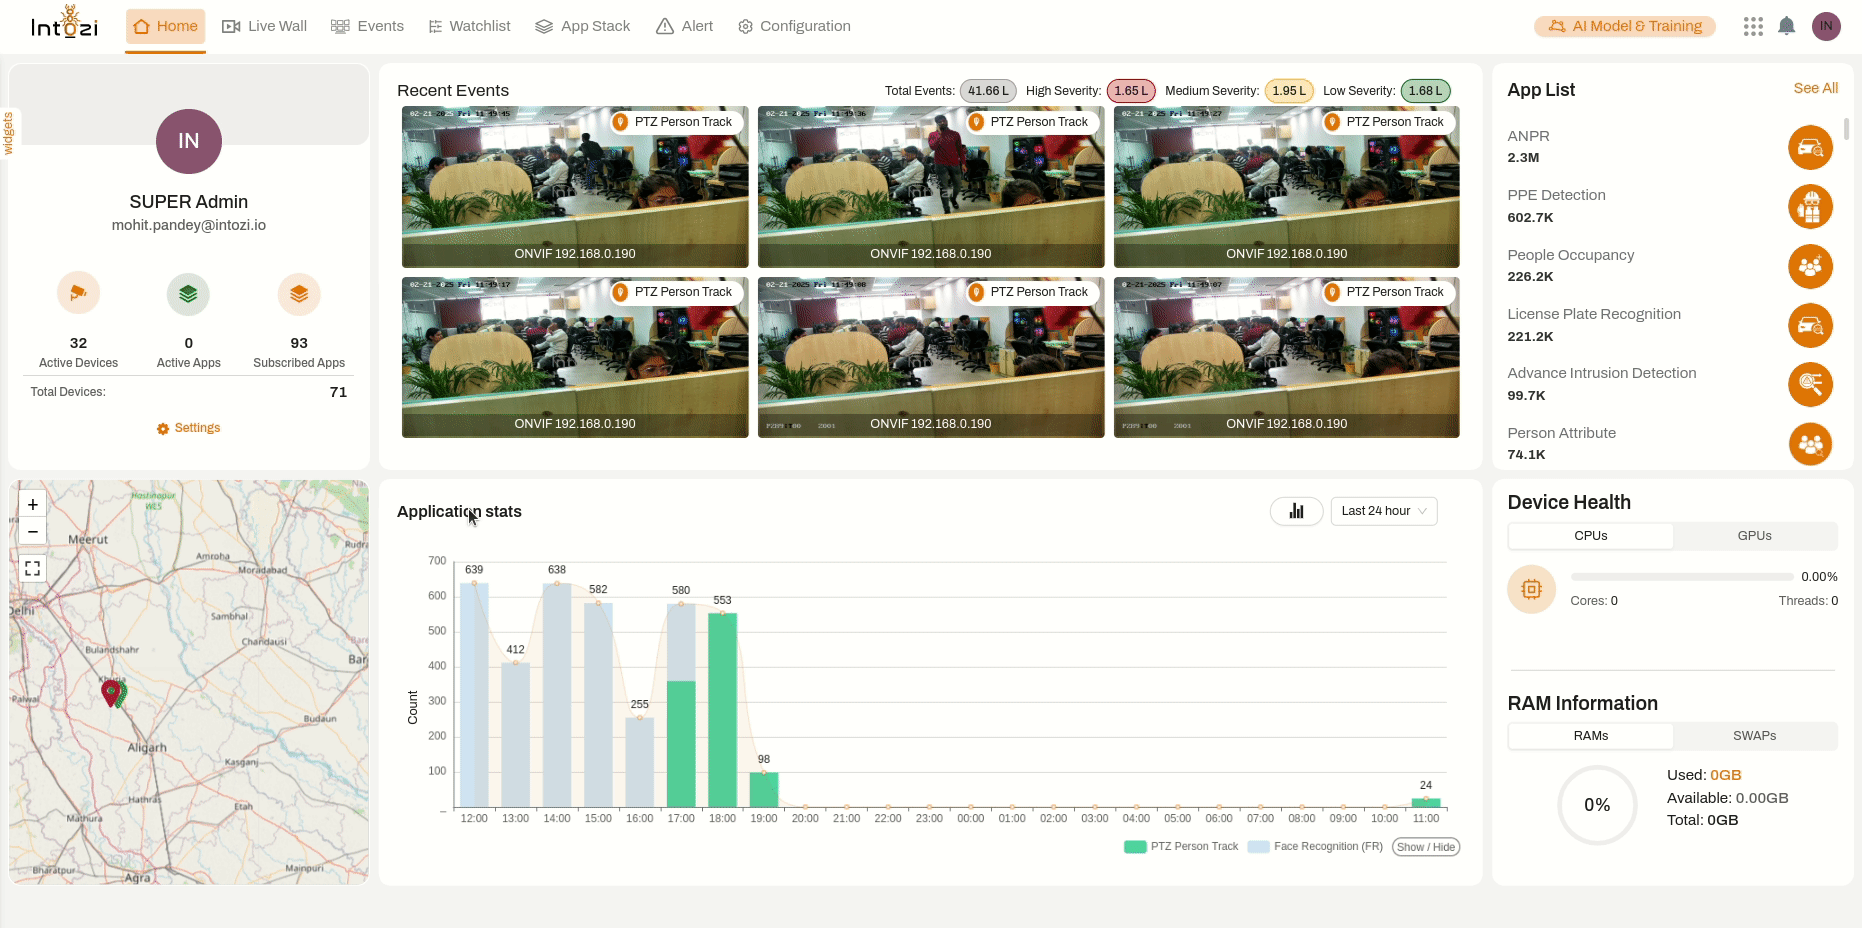Open the ANPR app icon
The image size is (1862, 928).
tap(1810, 147)
